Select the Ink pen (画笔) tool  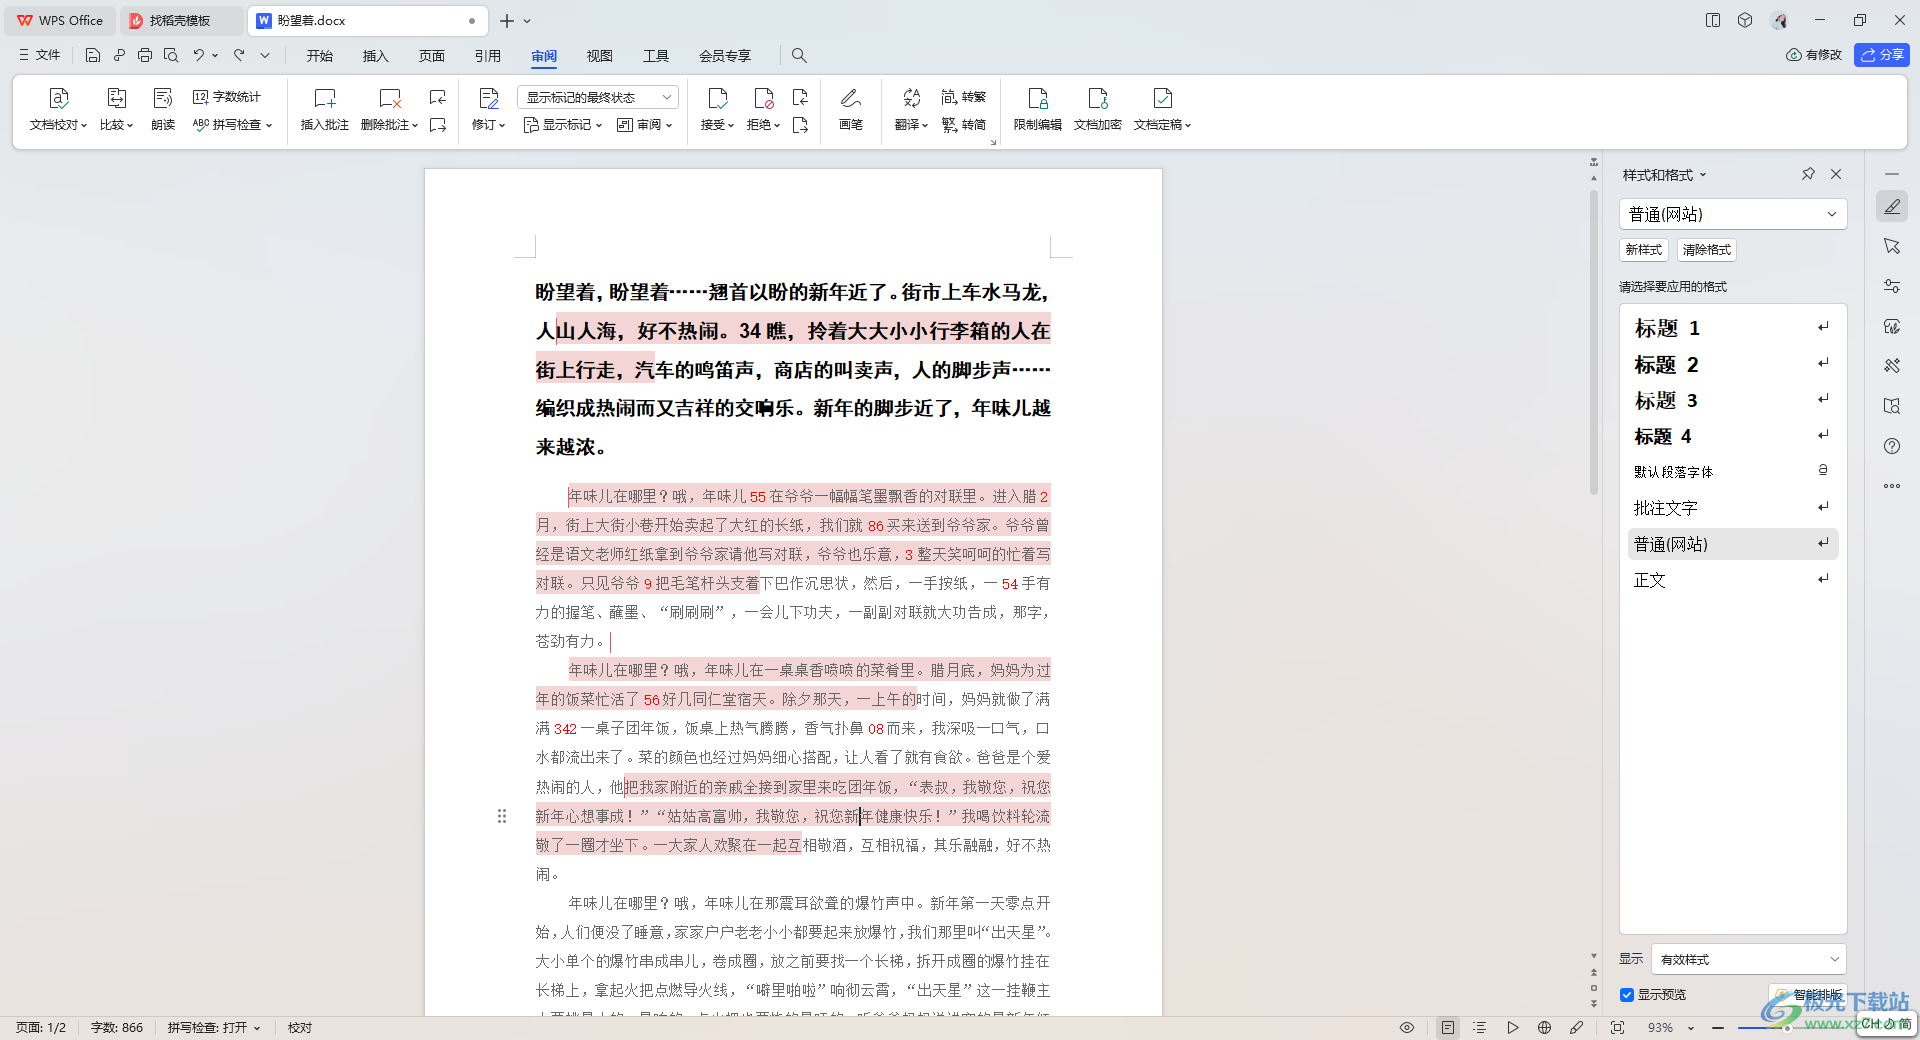851,109
